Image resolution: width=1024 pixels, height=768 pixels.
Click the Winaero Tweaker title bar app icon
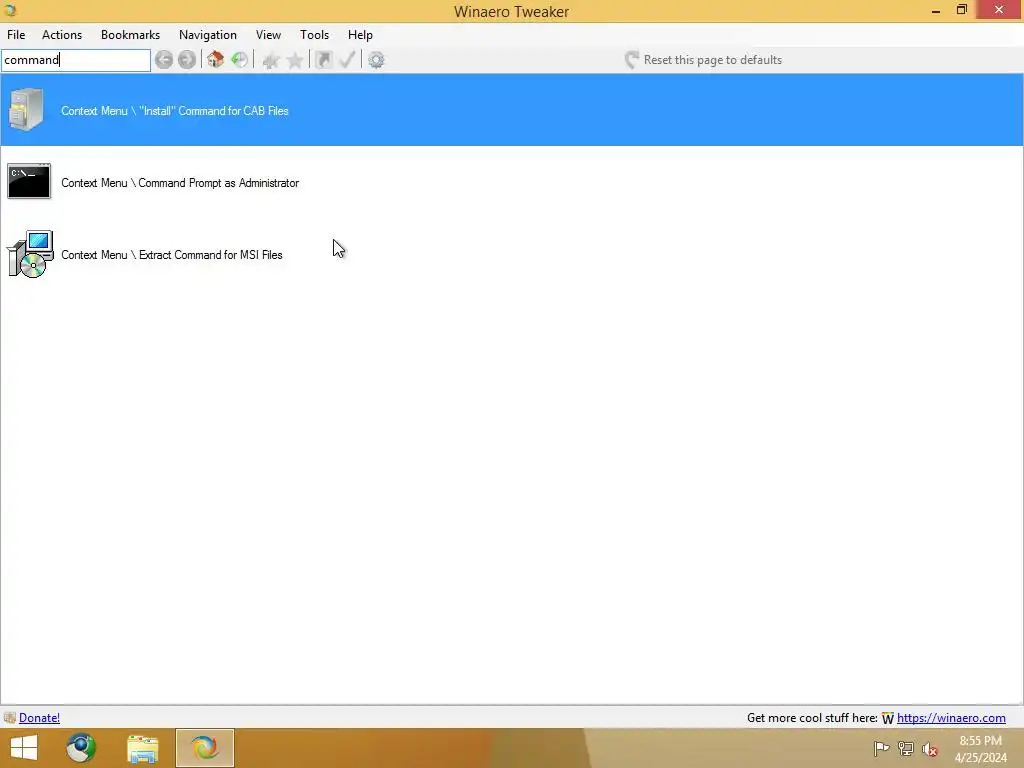(x=10, y=10)
